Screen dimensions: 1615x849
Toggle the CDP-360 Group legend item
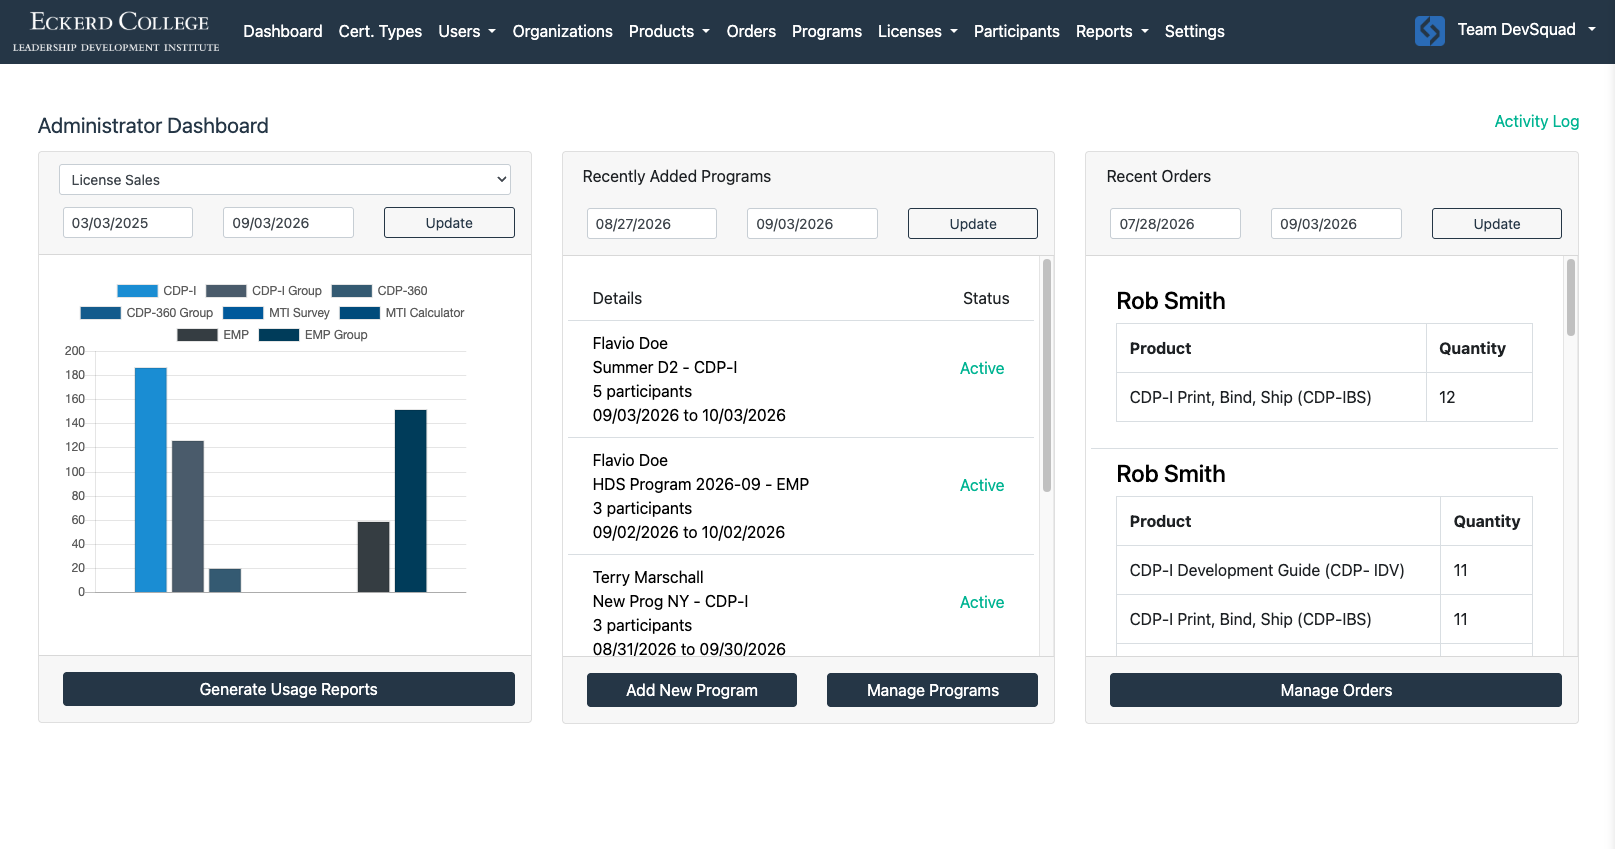(x=147, y=313)
